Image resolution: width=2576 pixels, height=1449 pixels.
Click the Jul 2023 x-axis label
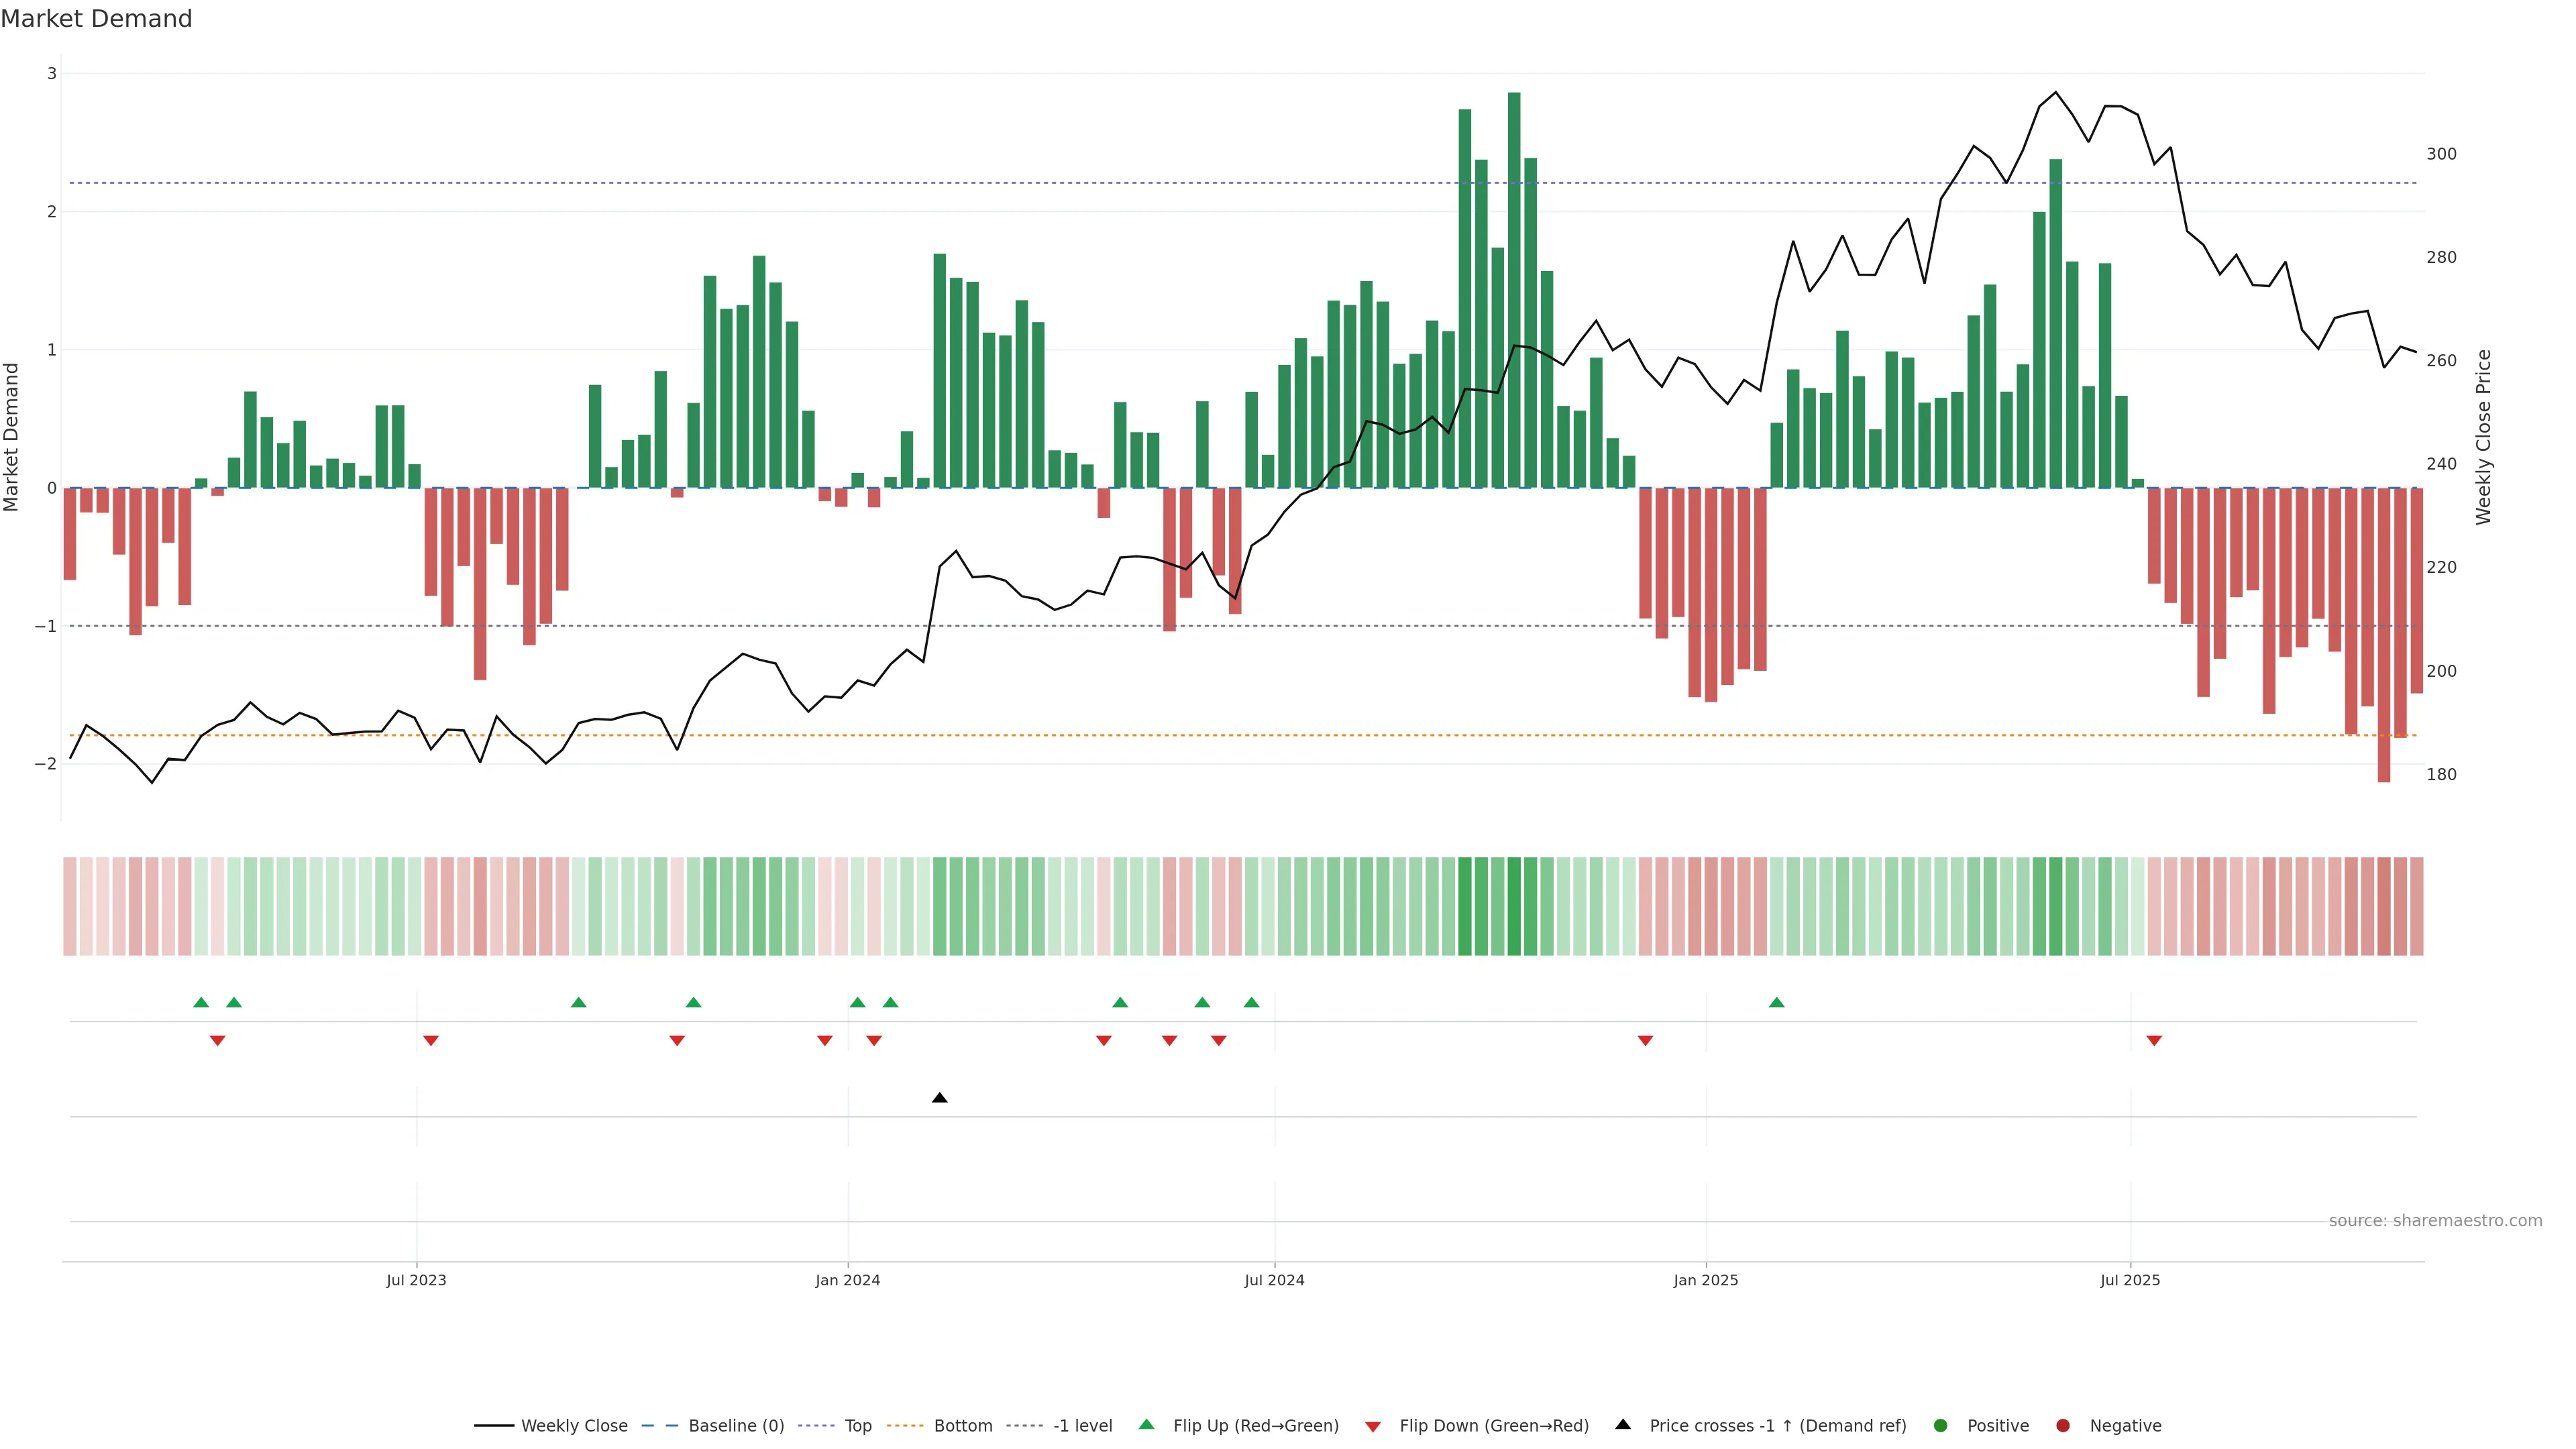[x=416, y=1280]
